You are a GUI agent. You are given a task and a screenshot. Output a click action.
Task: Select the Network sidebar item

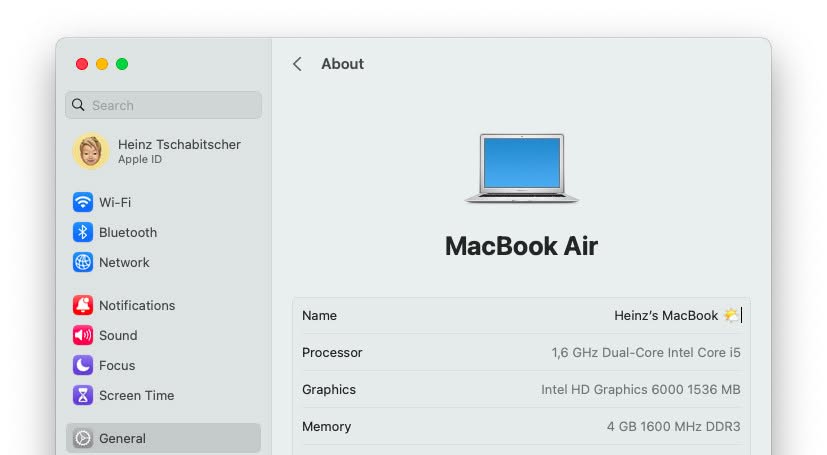164,262
